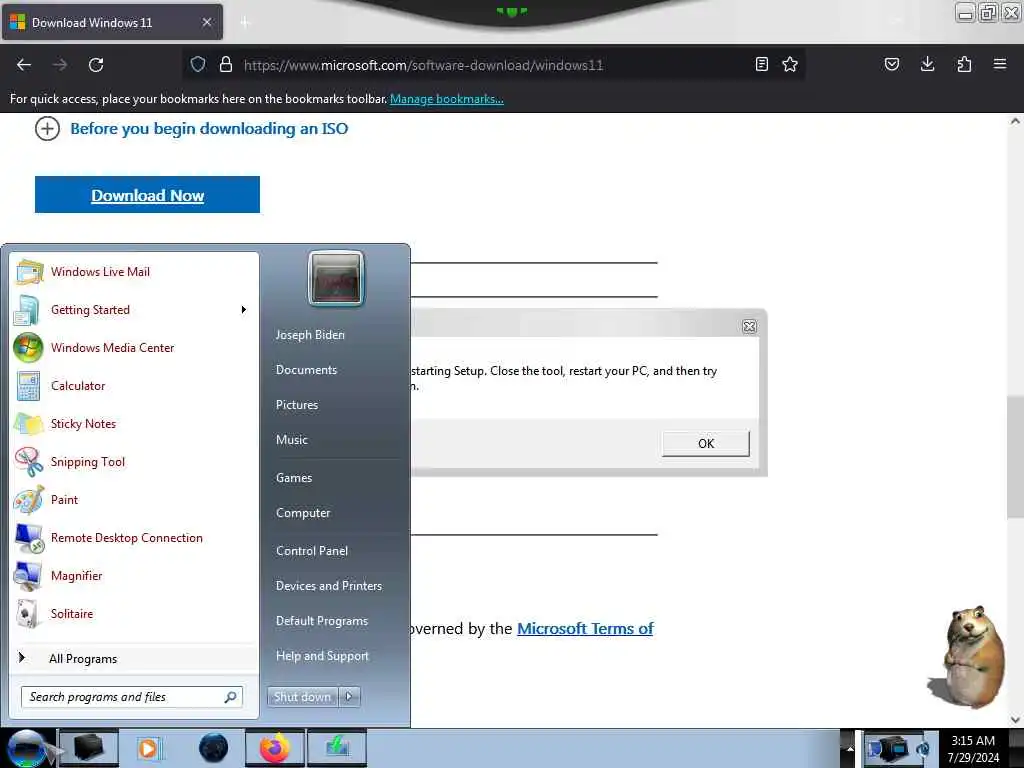Click the browser Back arrow

coord(24,65)
